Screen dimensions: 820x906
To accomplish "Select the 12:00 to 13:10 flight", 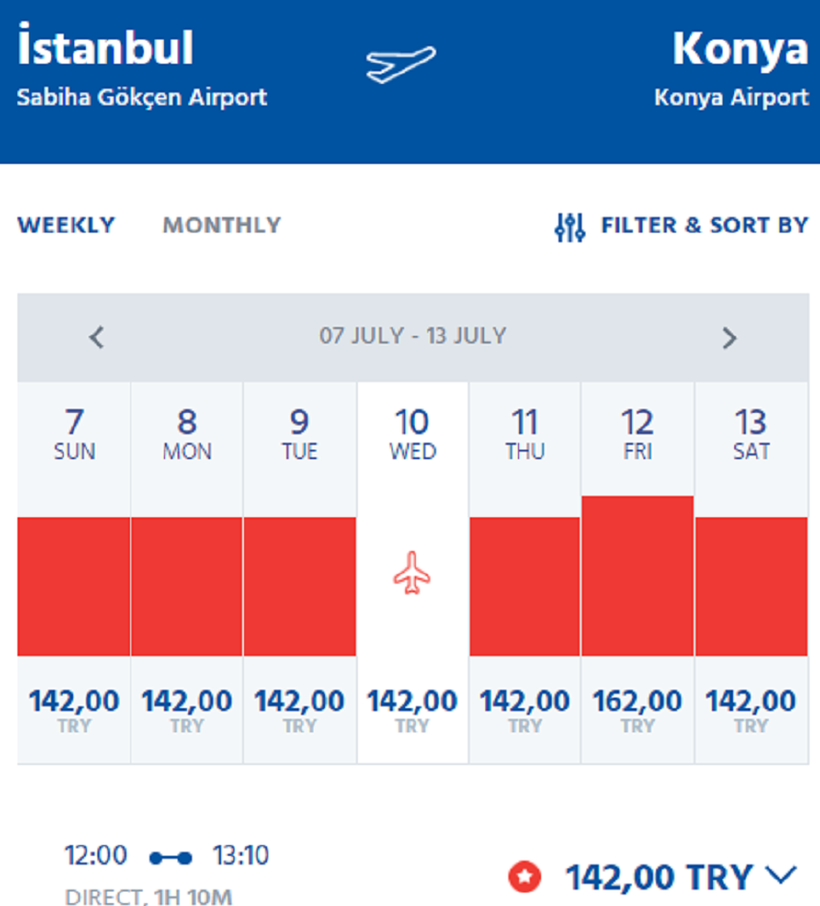I will click(x=167, y=870).
